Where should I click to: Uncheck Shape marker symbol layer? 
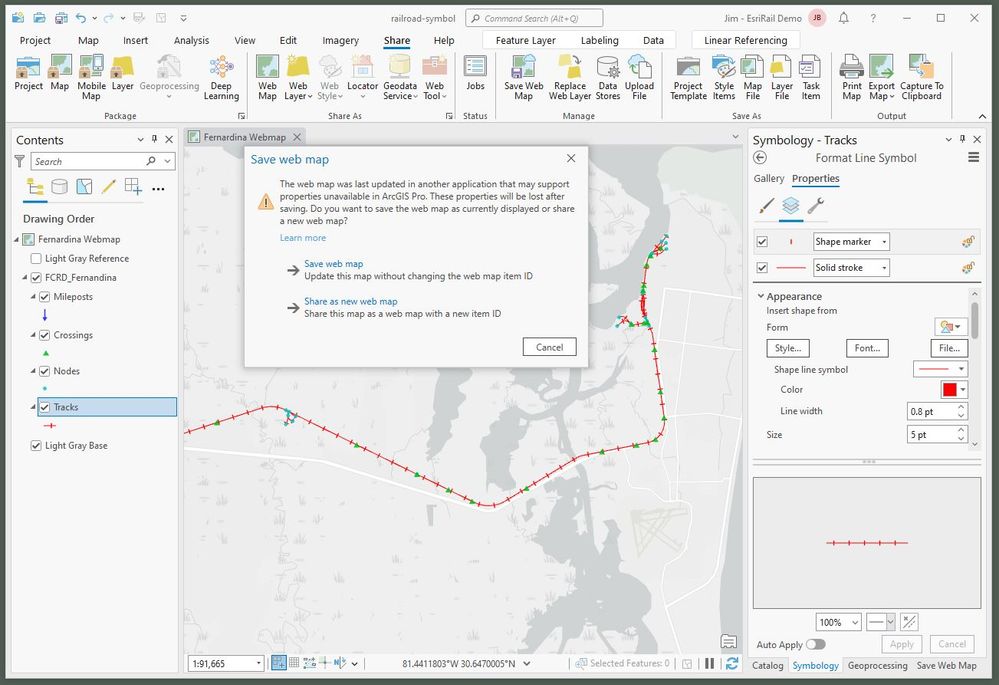click(762, 242)
